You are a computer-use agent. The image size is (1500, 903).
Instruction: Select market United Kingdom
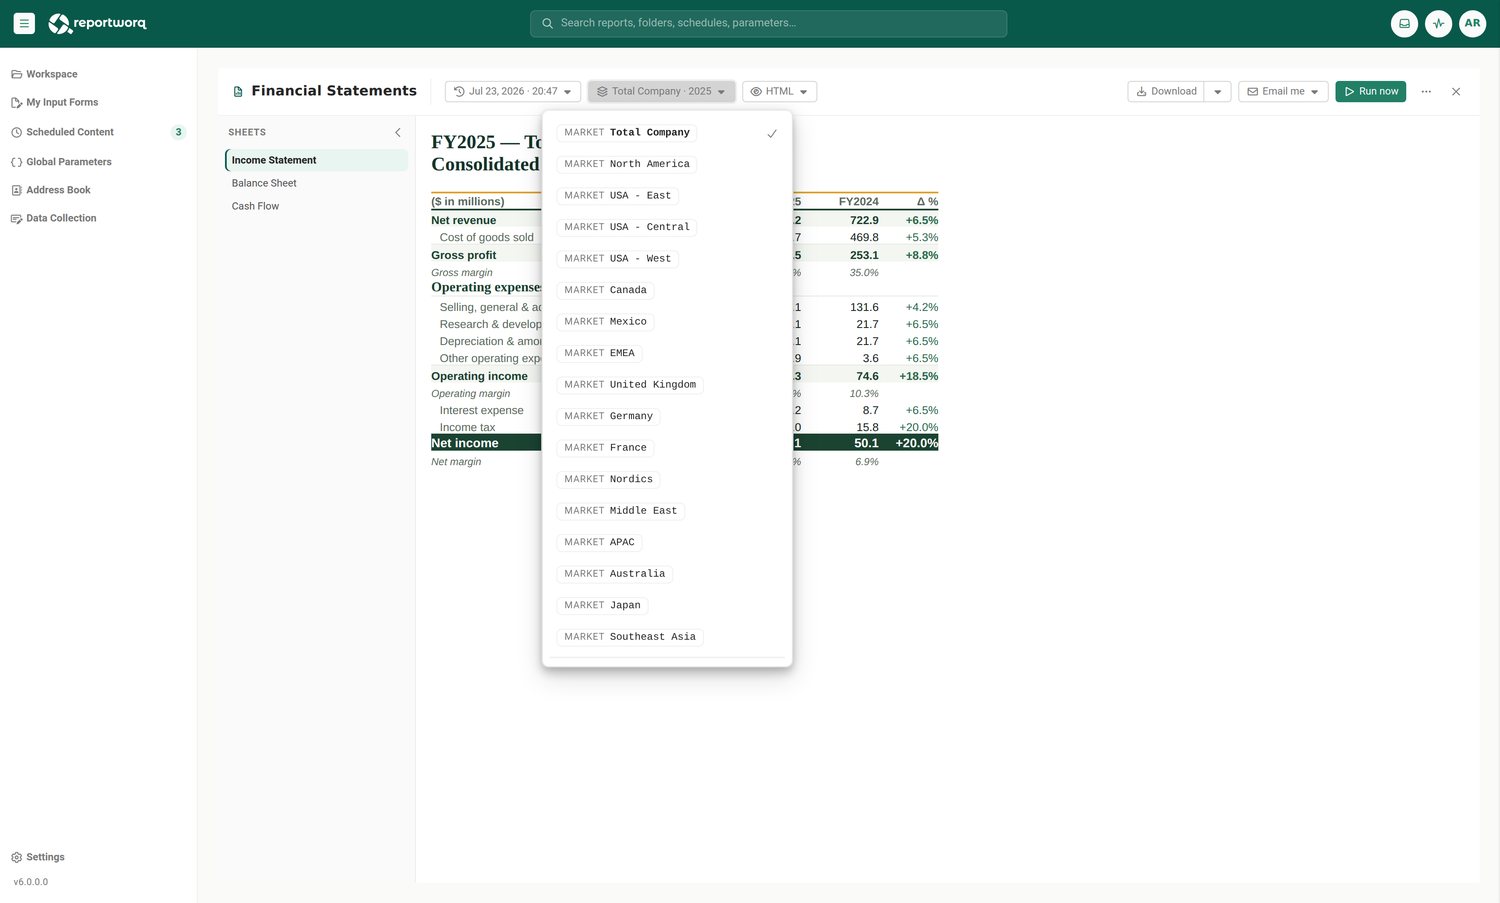coord(667,385)
